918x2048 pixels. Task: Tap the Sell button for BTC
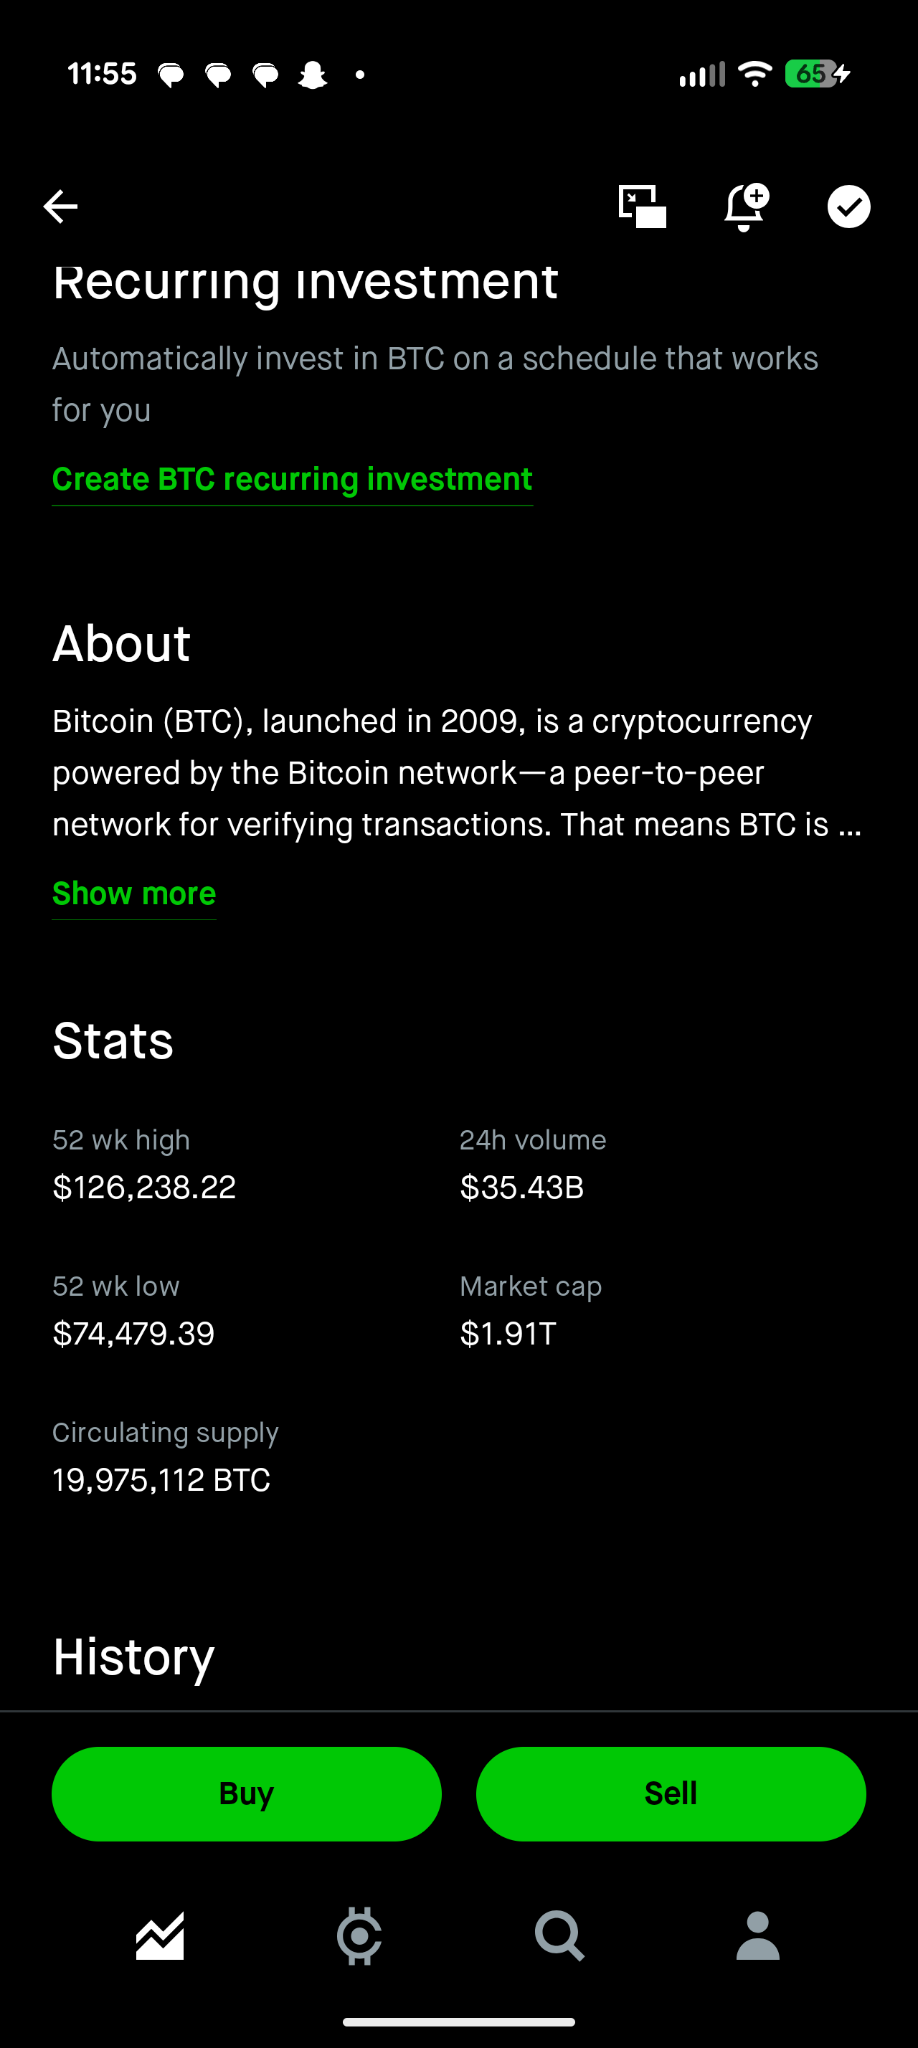(670, 1793)
